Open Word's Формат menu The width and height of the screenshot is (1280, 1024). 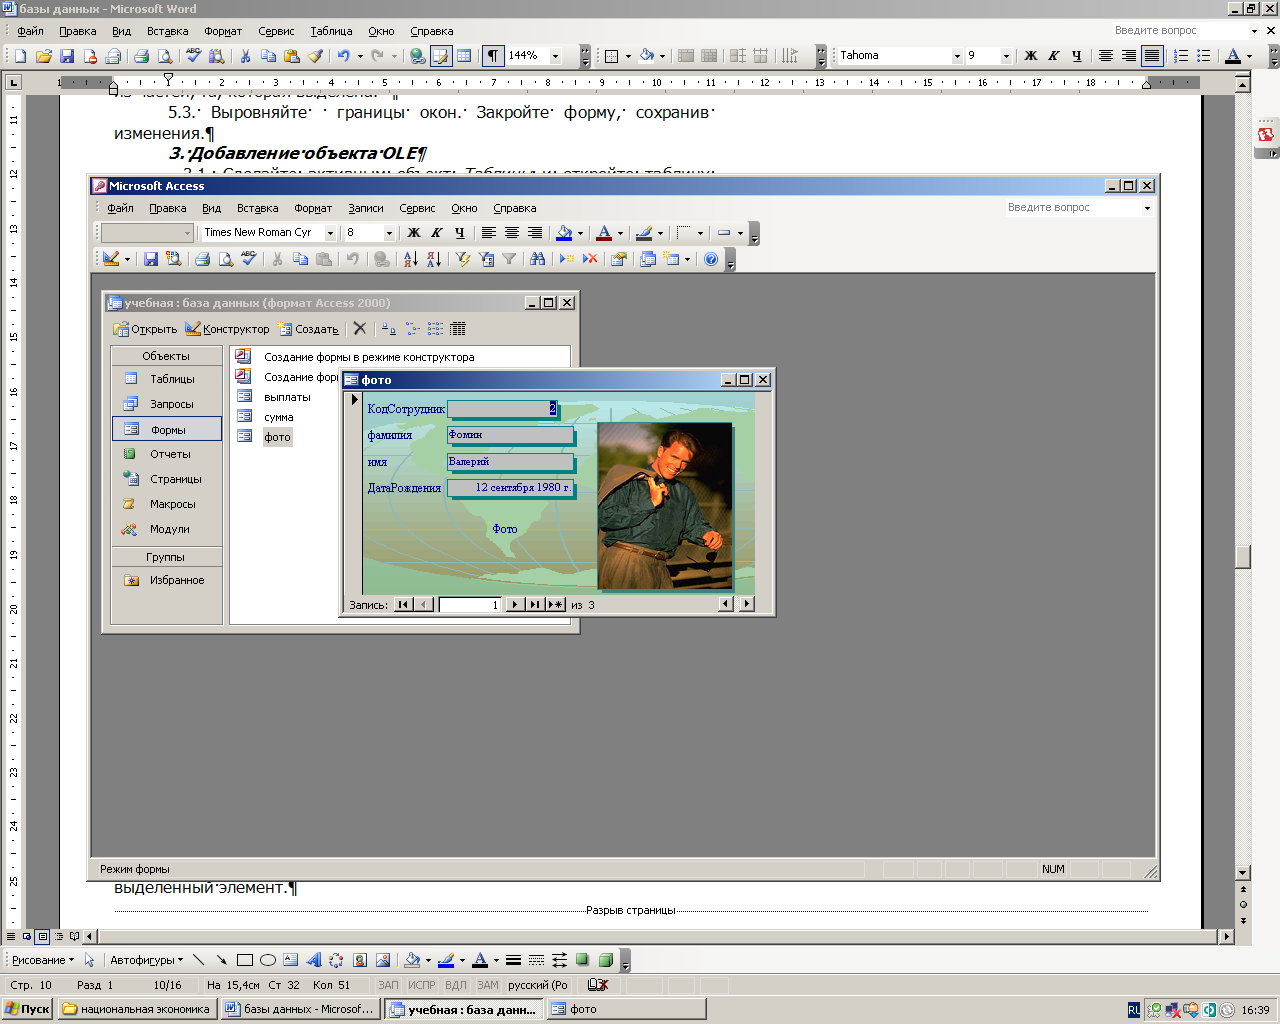coord(223,31)
